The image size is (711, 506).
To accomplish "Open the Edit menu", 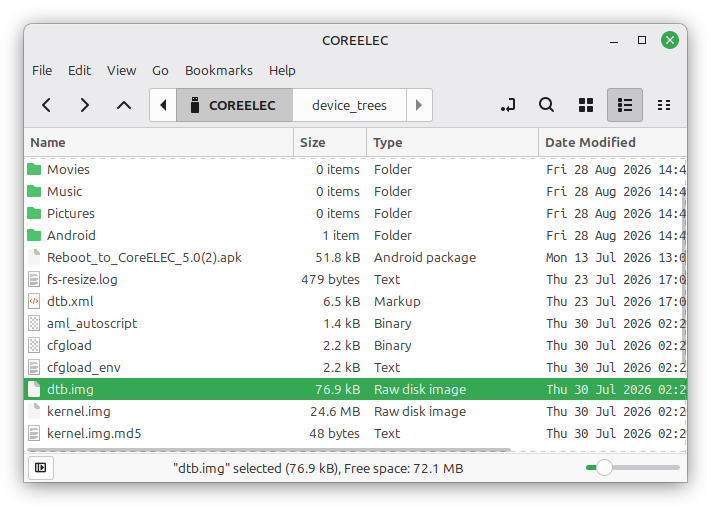I will click(79, 71).
